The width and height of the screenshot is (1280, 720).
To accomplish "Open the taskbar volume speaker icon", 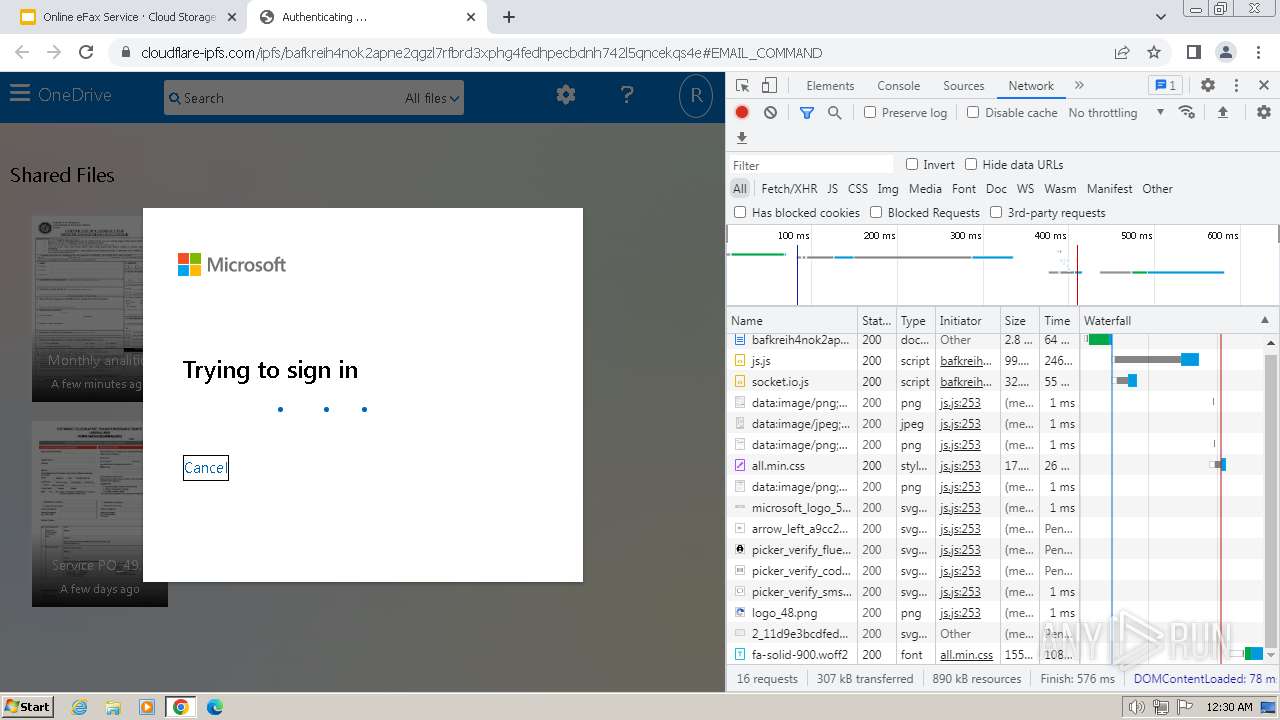I will tap(1136, 707).
